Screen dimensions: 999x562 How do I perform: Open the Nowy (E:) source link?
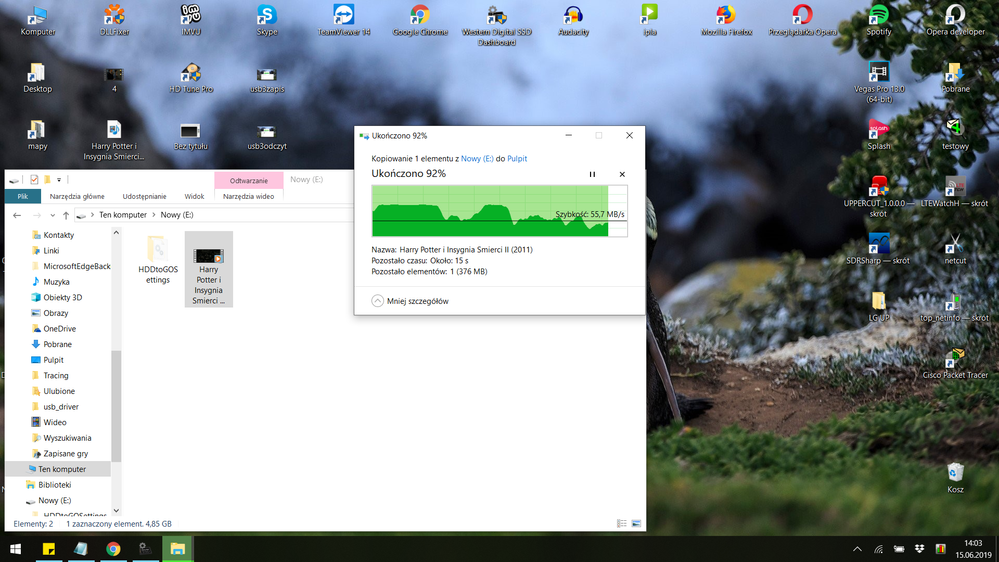[x=477, y=159]
